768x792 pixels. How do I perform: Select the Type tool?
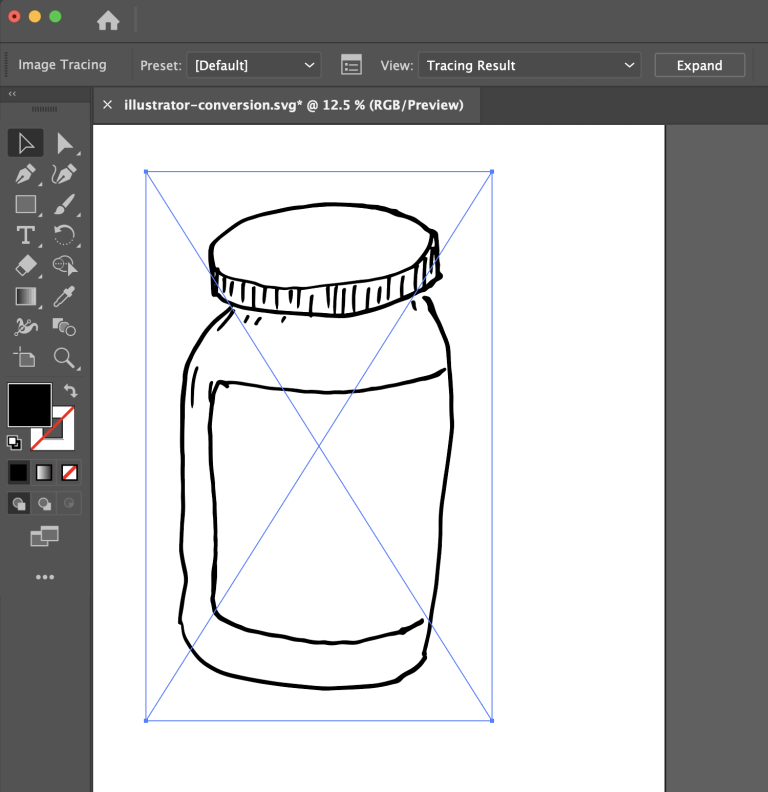point(26,236)
